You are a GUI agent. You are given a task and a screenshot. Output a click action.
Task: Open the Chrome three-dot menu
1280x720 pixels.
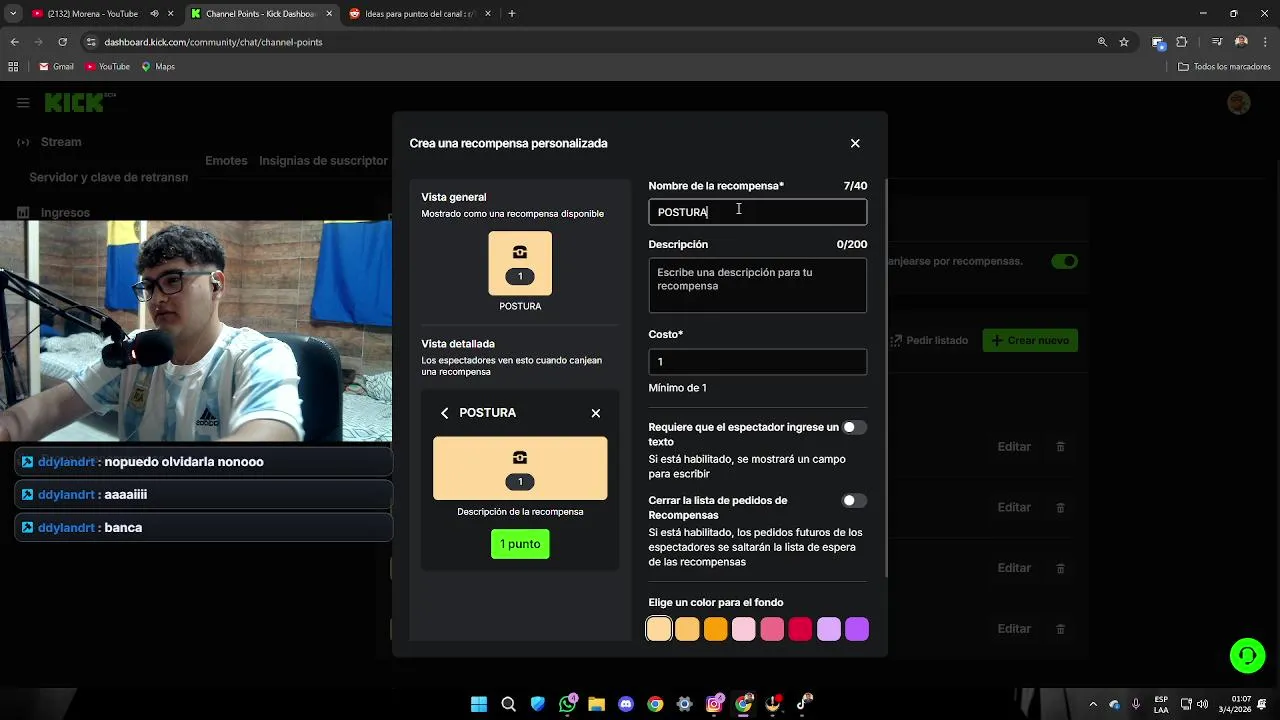coord(1265,42)
